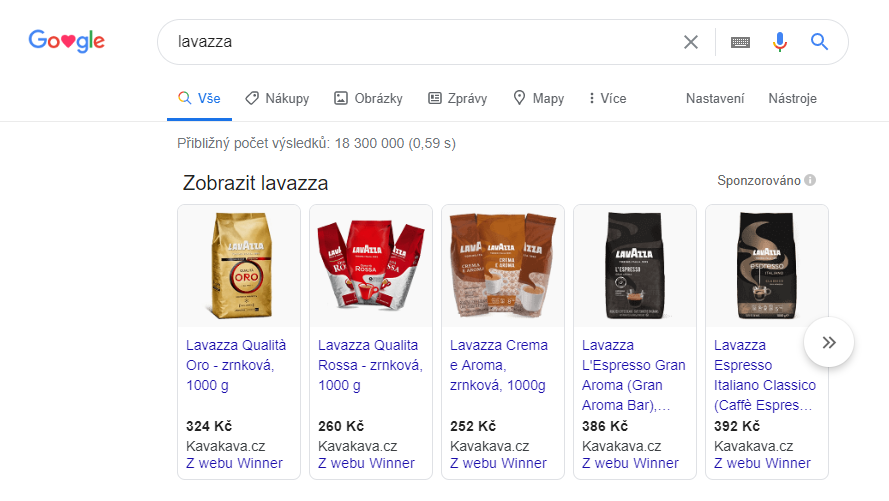
Task: Open Nástroje search tools
Action: [x=793, y=99]
